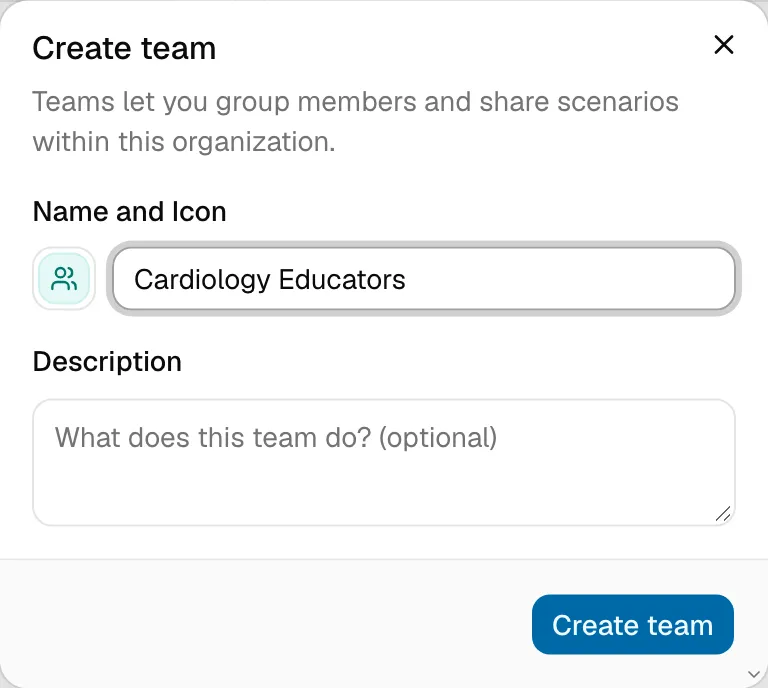
Task: Click the scroll-down chevron at the dialog corner
Action: pos(754,674)
